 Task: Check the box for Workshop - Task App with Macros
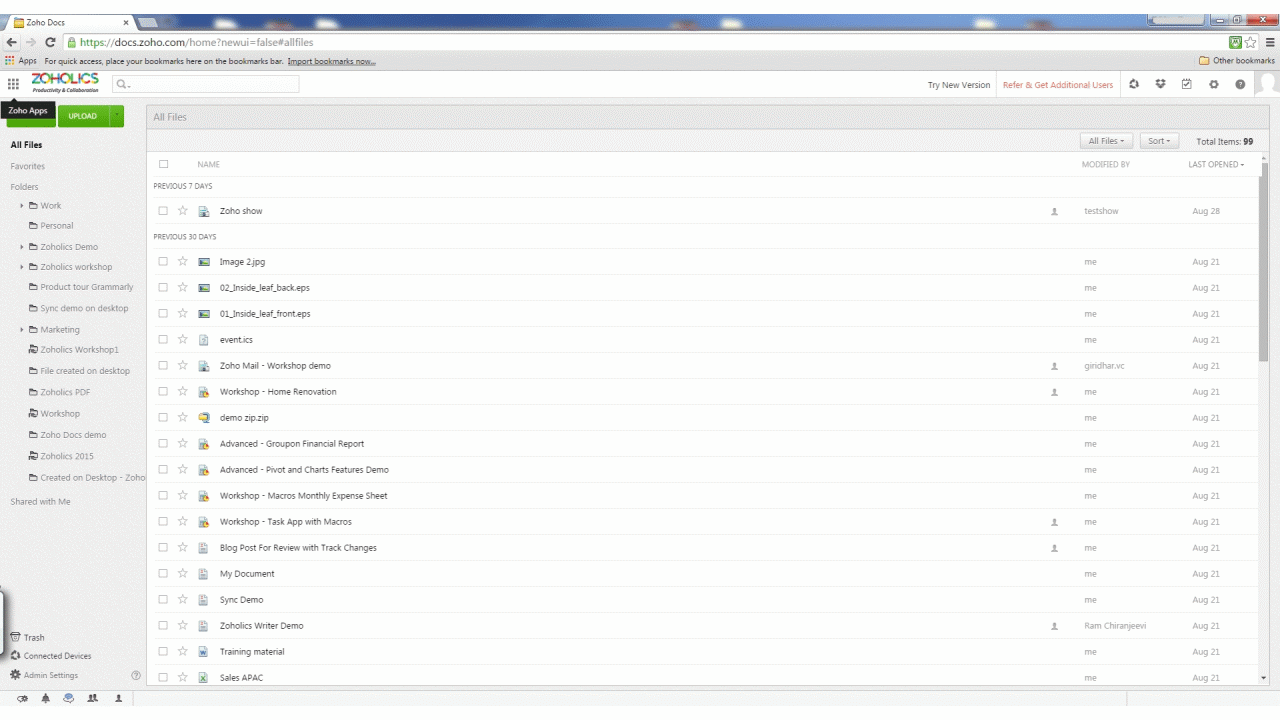pyautogui.click(x=163, y=521)
